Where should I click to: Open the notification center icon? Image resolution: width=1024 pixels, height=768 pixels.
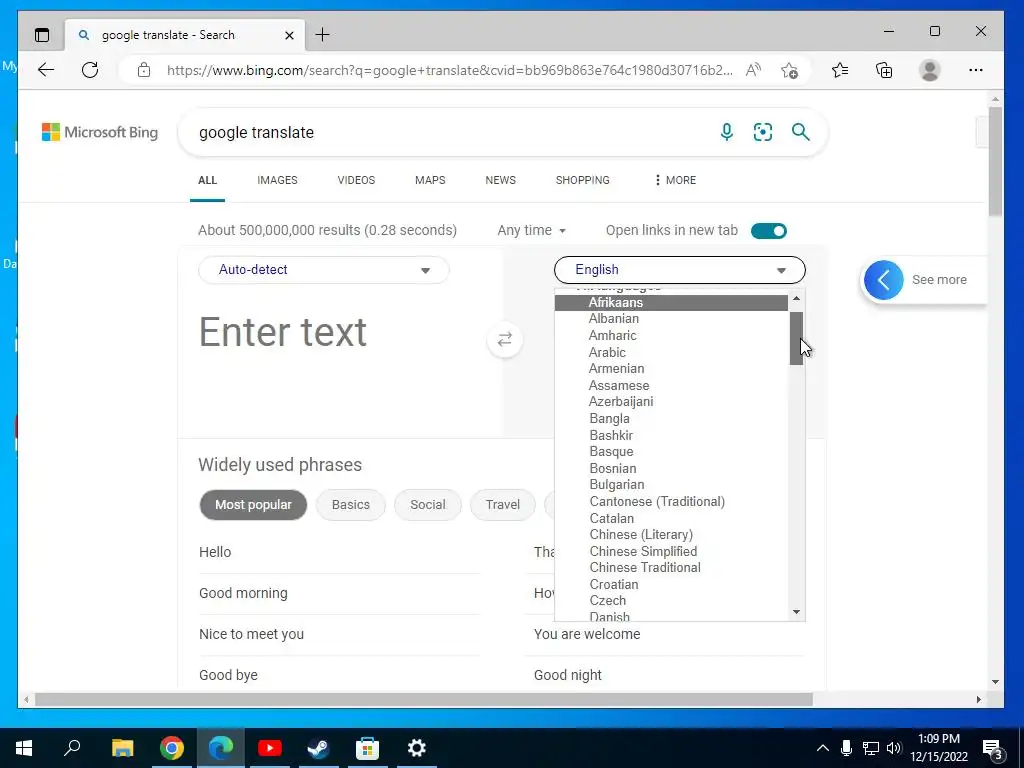point(993,749)
